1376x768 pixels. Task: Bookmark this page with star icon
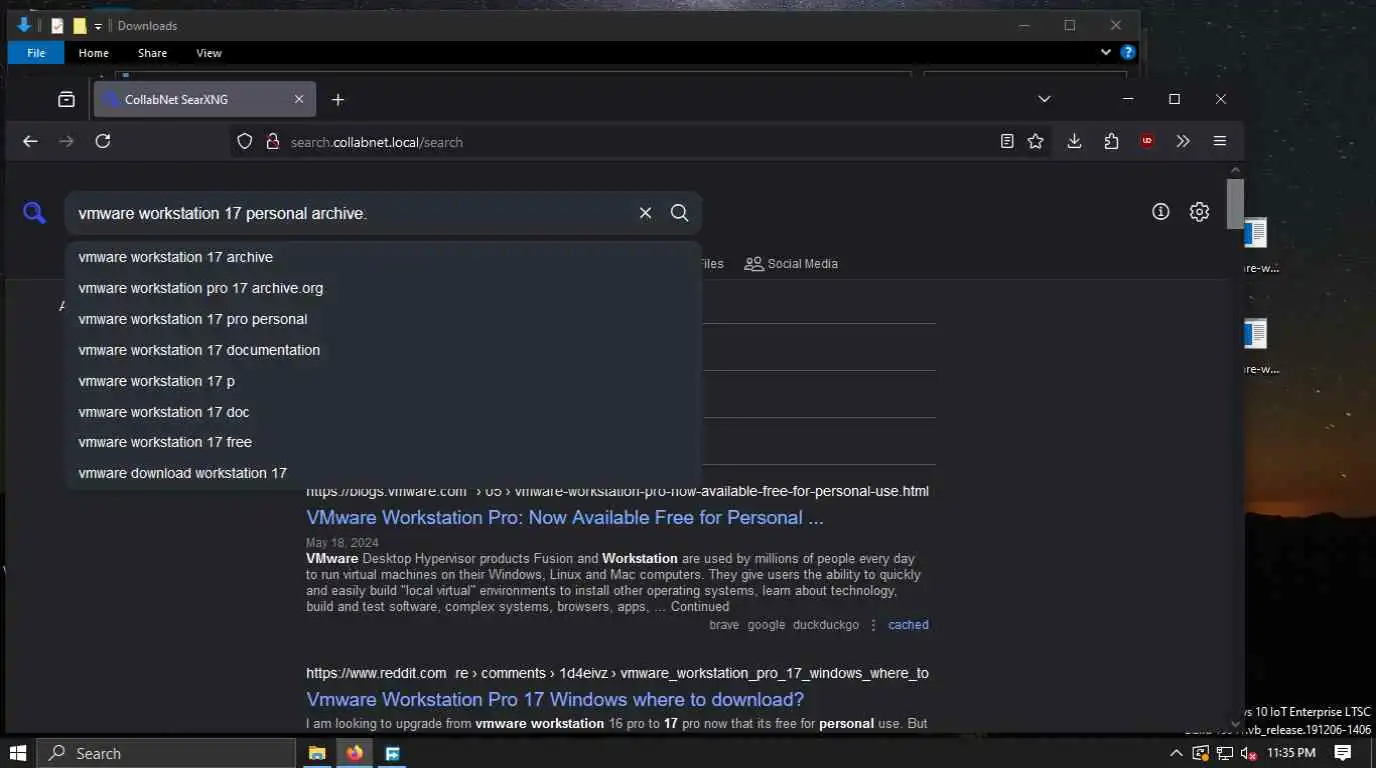pyautogui.click(x=1035, y=141)
